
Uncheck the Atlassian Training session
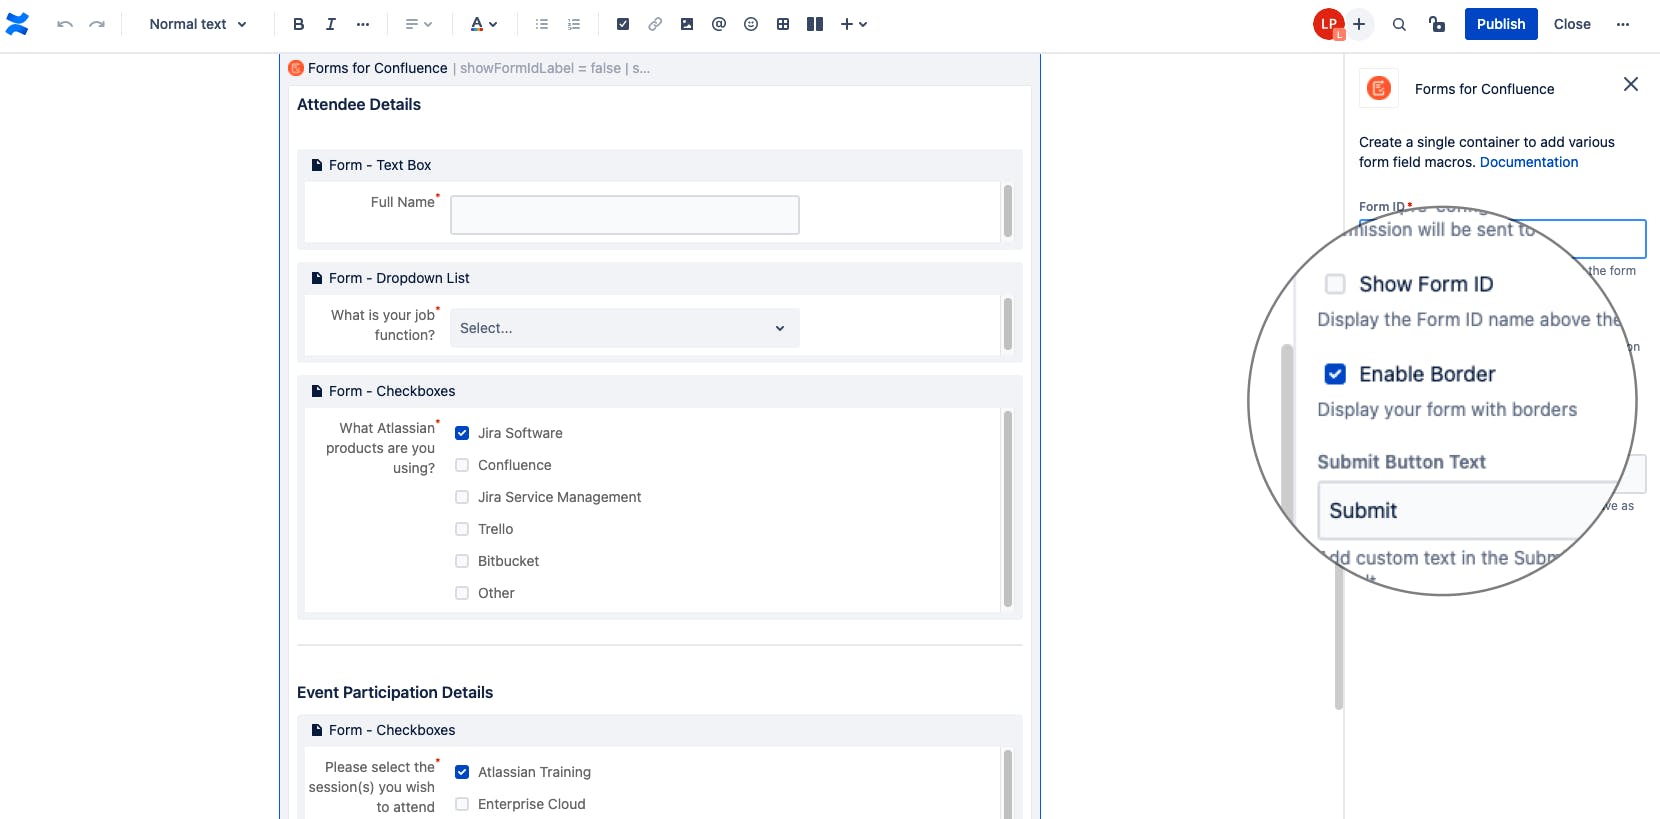(x=462, y=772)
